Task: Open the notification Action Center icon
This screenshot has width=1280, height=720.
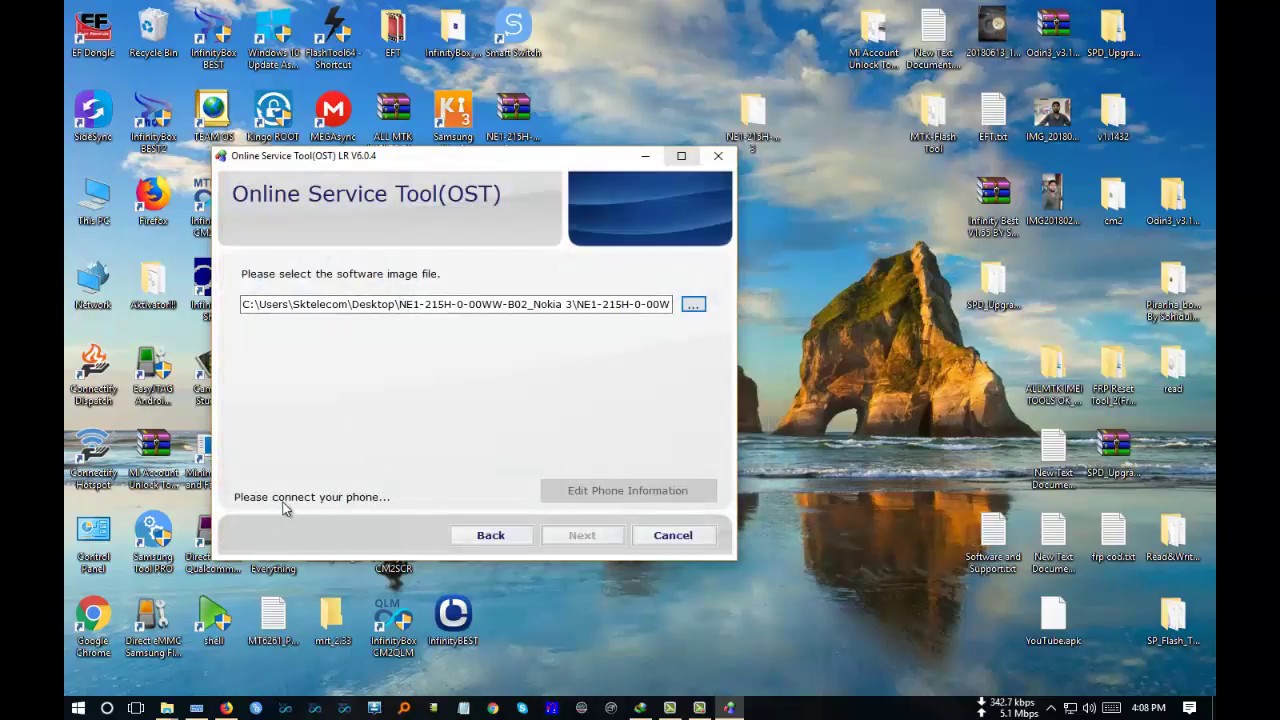Action: click(1189, 708)
